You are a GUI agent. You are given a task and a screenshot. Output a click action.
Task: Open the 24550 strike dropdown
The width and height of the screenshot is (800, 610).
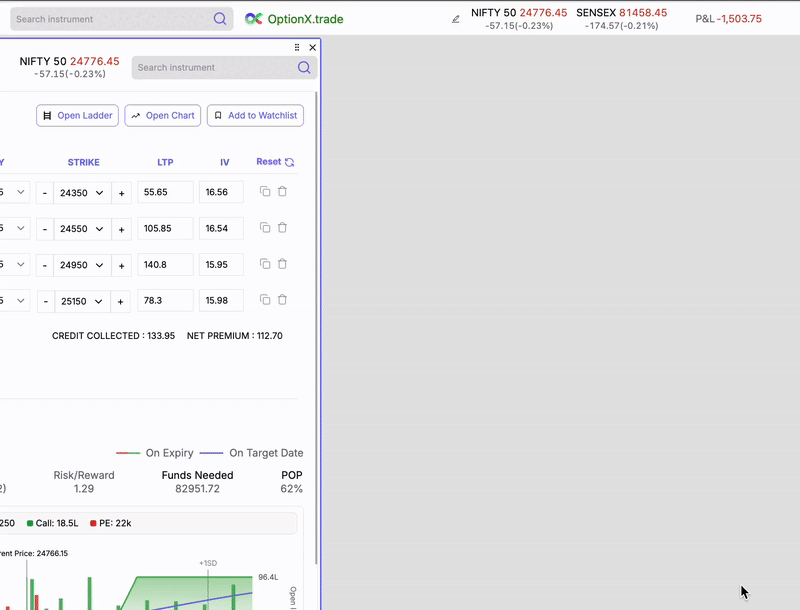[82, 229]
